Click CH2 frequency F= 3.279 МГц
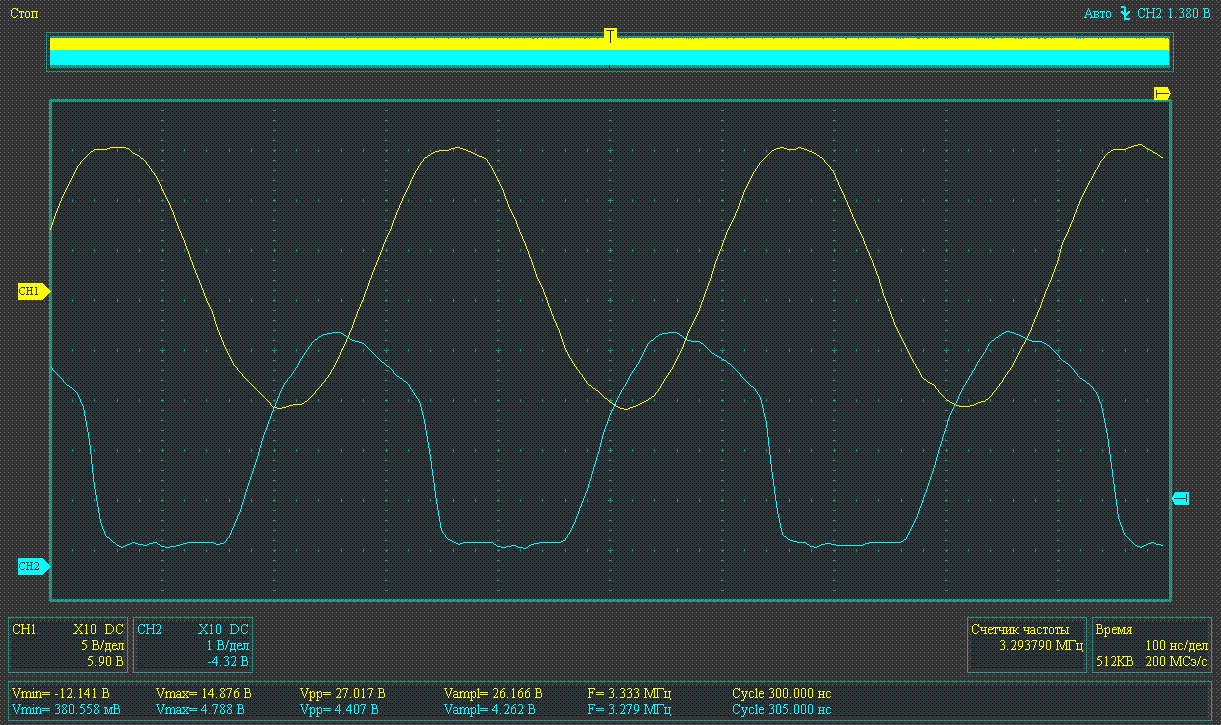1221x725 pixels. coord(628,709)
